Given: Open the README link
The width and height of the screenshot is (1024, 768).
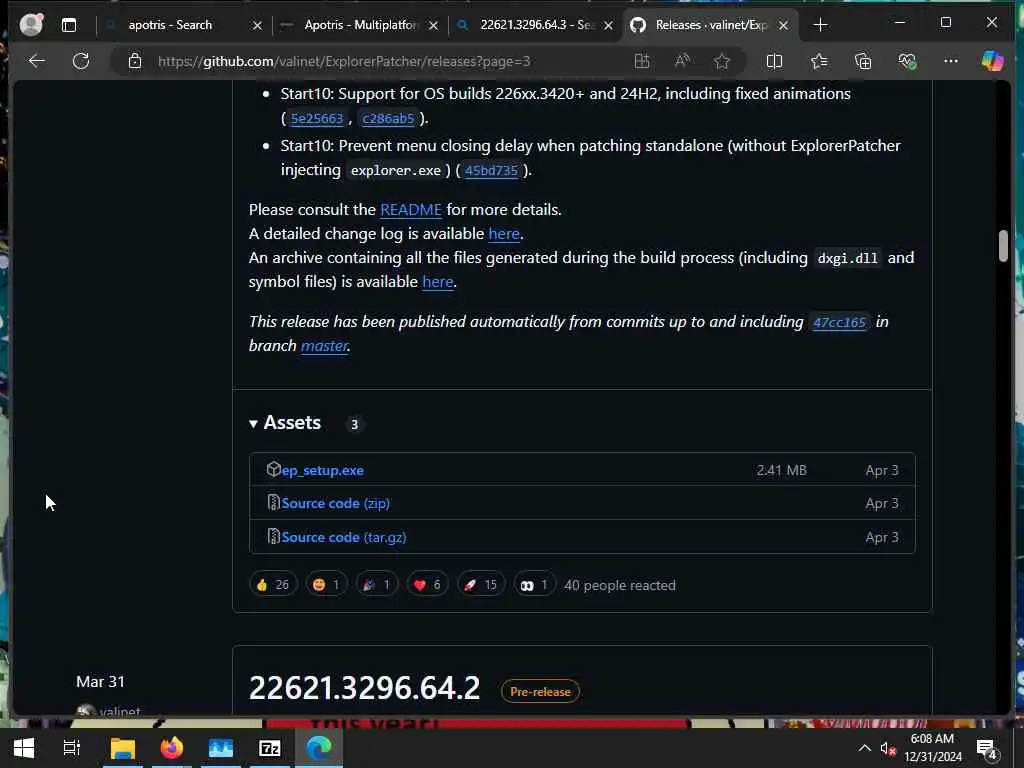Looking at the screenshot, I should [411, 210].
